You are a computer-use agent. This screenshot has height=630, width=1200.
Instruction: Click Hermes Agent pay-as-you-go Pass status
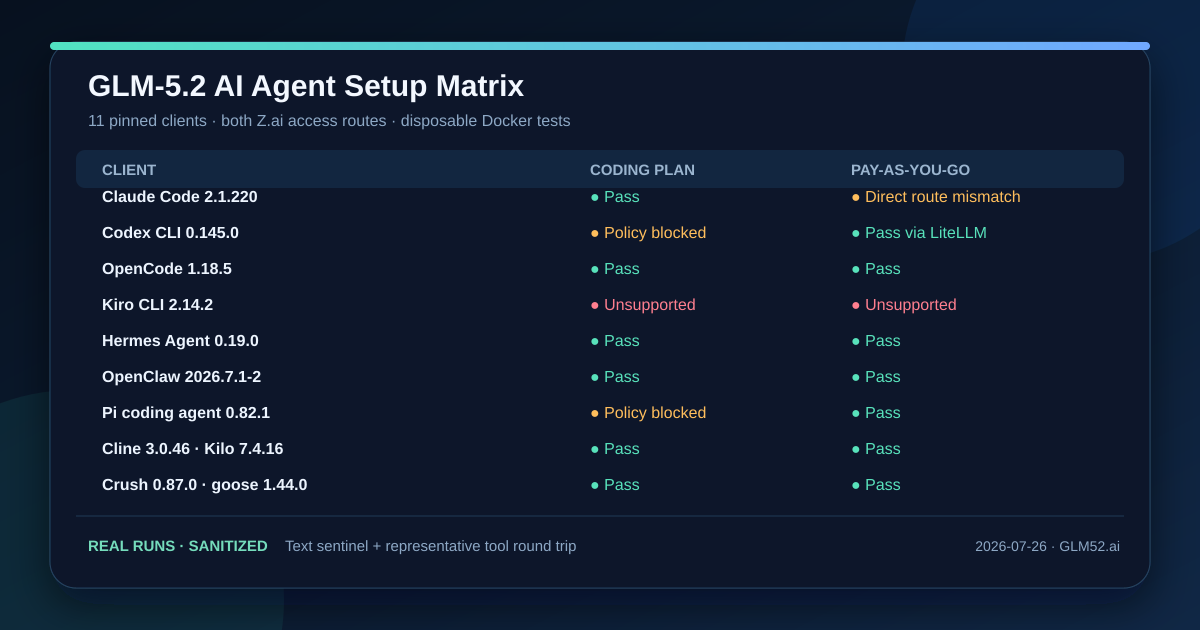click(x=876, y=341)
